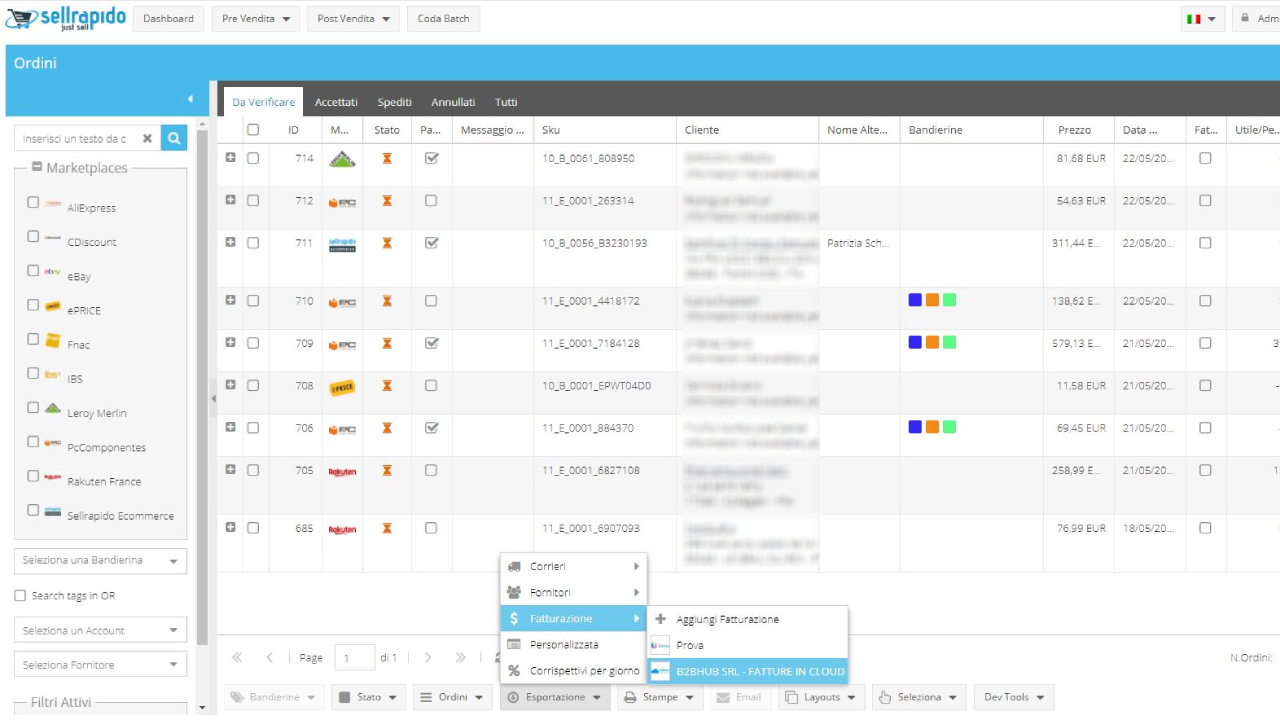Viewport: 1280px width, 720px height.
Task: Switch to the Annullati tab
Action: point(453,102)
